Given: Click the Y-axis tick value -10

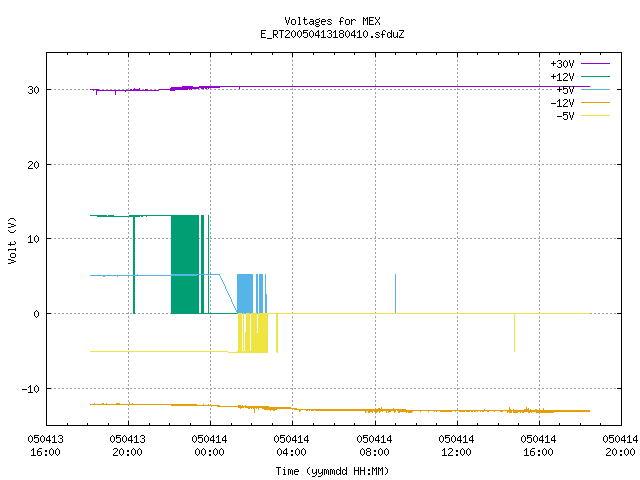Looking at the screenshot, I should pyautogui.click(x=31, y=389).
